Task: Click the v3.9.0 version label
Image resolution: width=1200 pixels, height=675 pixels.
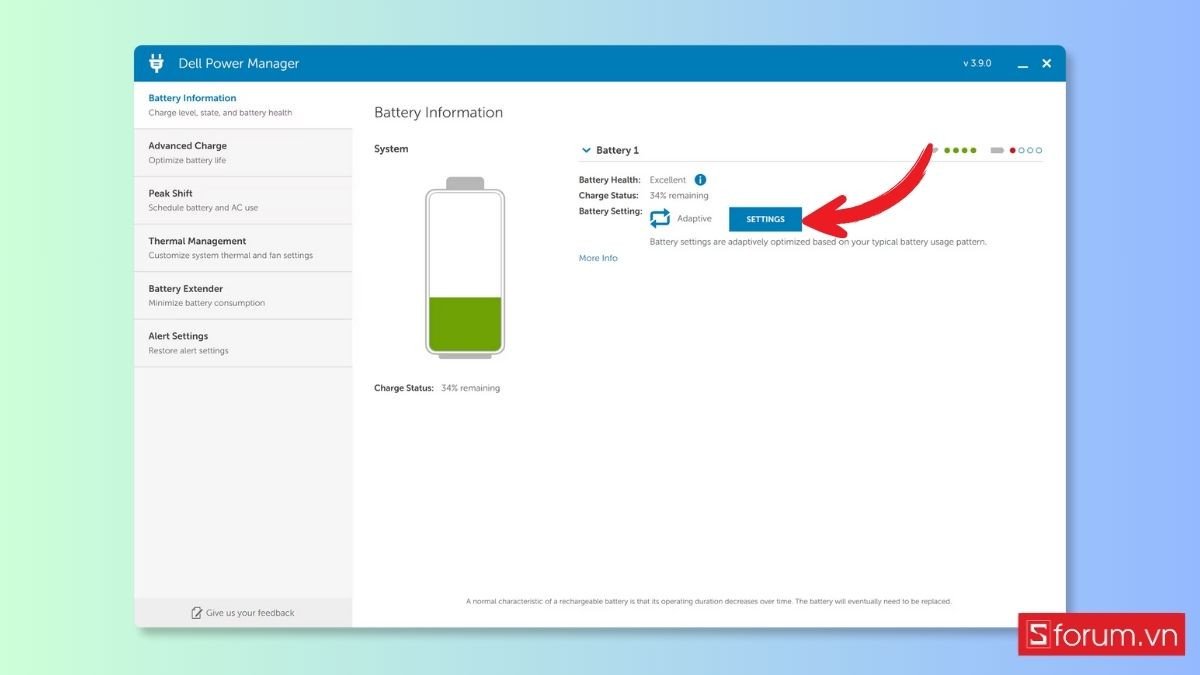Action: (977, 64)
